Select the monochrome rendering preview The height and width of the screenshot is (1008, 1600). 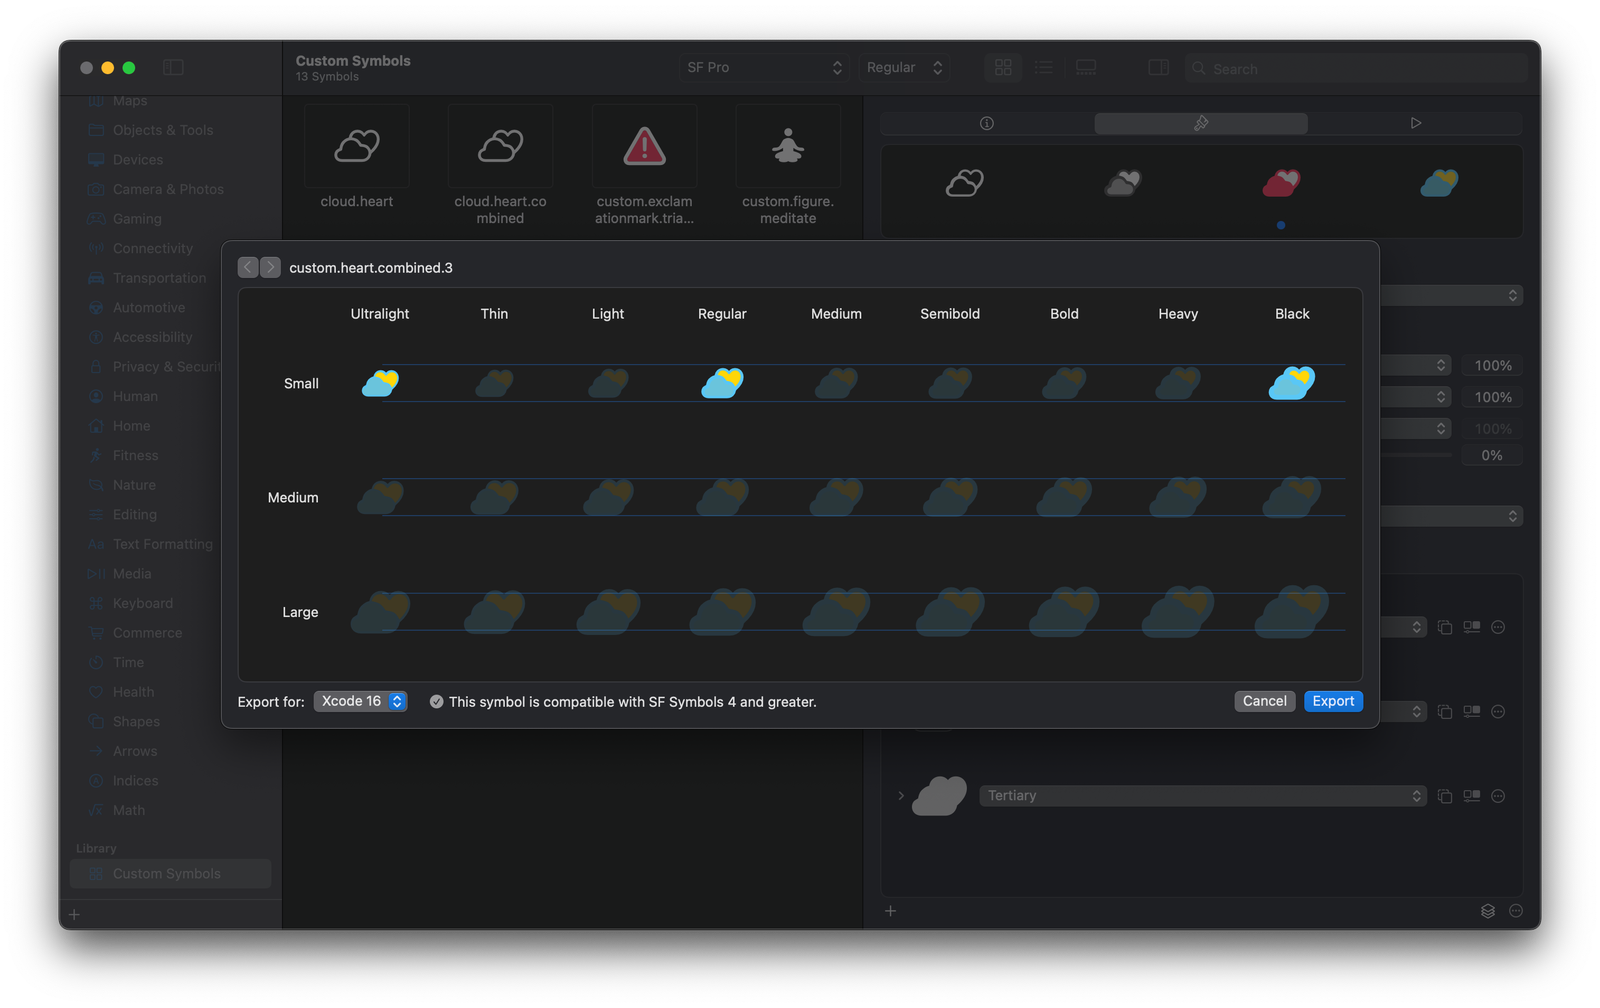965,183
